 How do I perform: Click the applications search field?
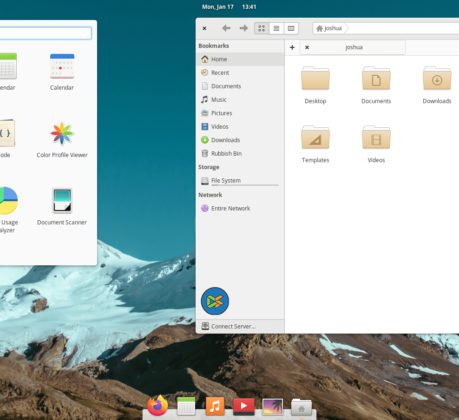[x=46, y=33]
